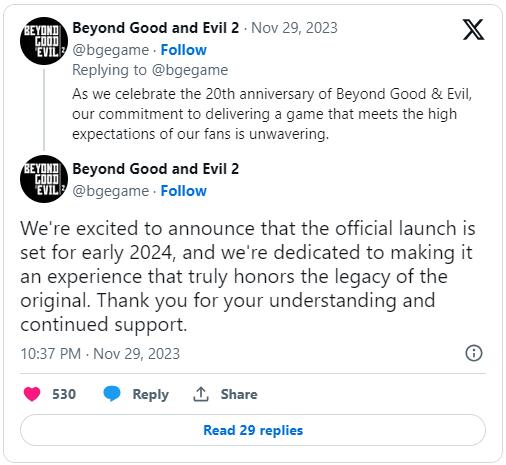Viewport: 506px width, 465px height.
Task: Open the Replying to @bgegame mention
Action: 190,70
